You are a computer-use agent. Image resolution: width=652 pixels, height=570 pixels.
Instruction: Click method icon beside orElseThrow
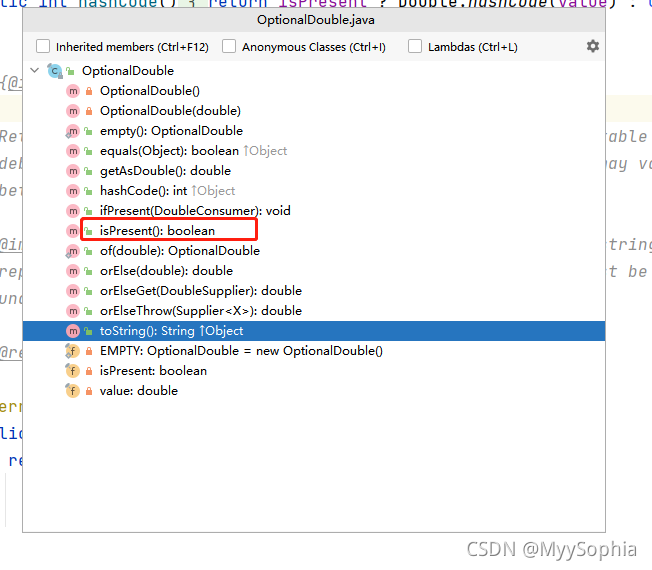click(x=73, y=311)
